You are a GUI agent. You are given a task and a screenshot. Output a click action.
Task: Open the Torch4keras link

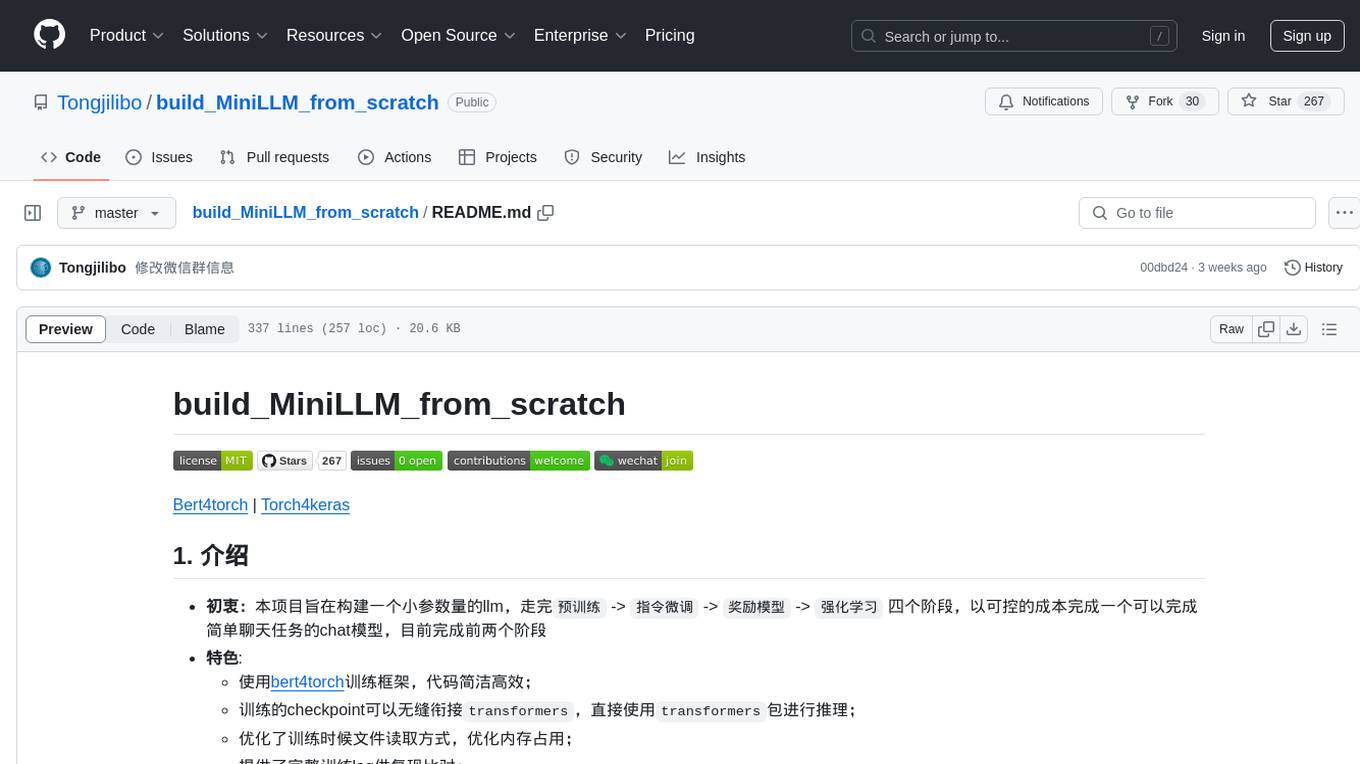pyautogui.click(x=305, y=505)
